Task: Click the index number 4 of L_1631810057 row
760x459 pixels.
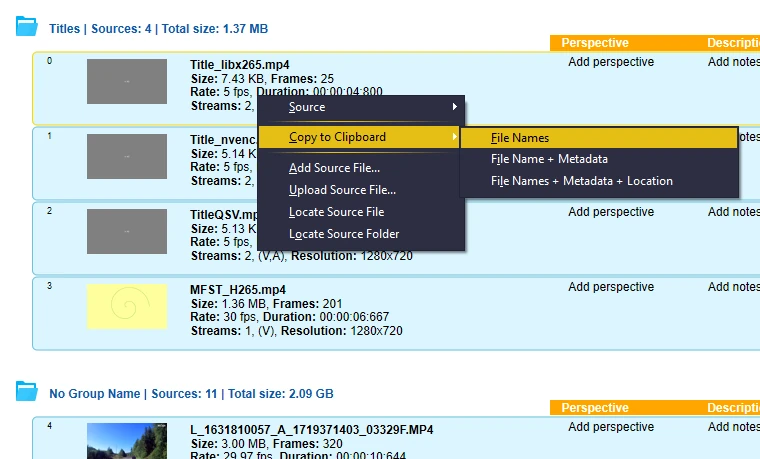Action: 49,426
